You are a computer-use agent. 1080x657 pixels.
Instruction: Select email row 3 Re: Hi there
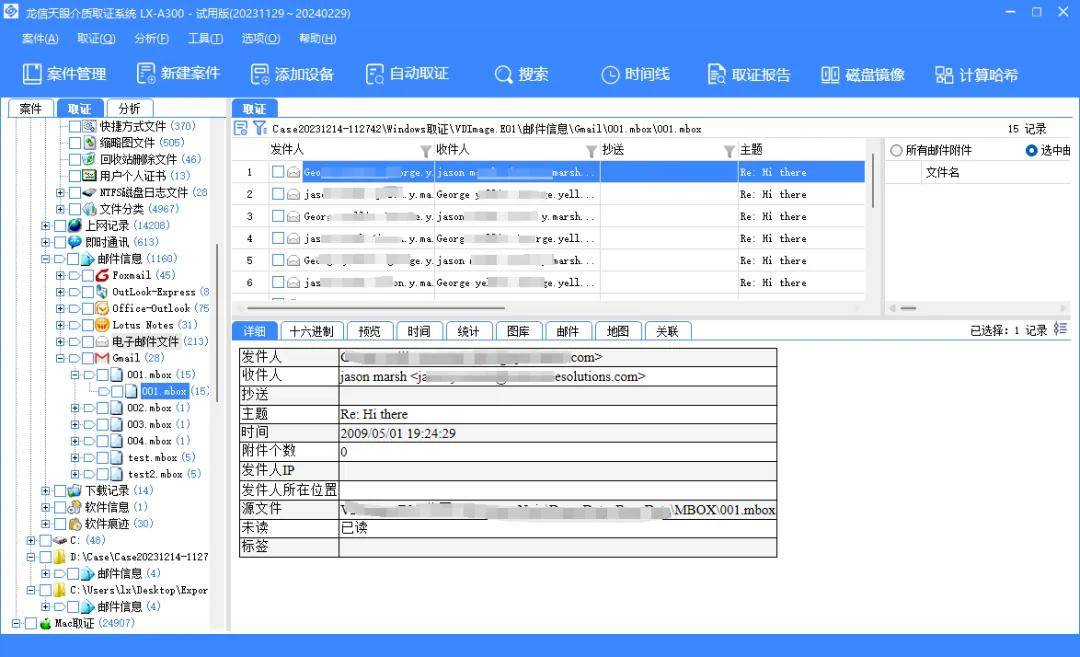pos(548,216)
